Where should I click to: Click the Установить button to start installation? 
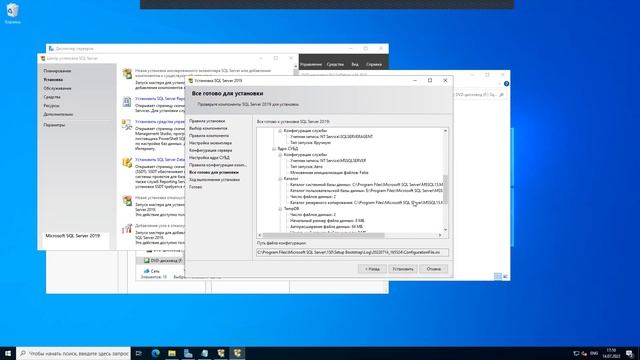(x=403, y=269)
